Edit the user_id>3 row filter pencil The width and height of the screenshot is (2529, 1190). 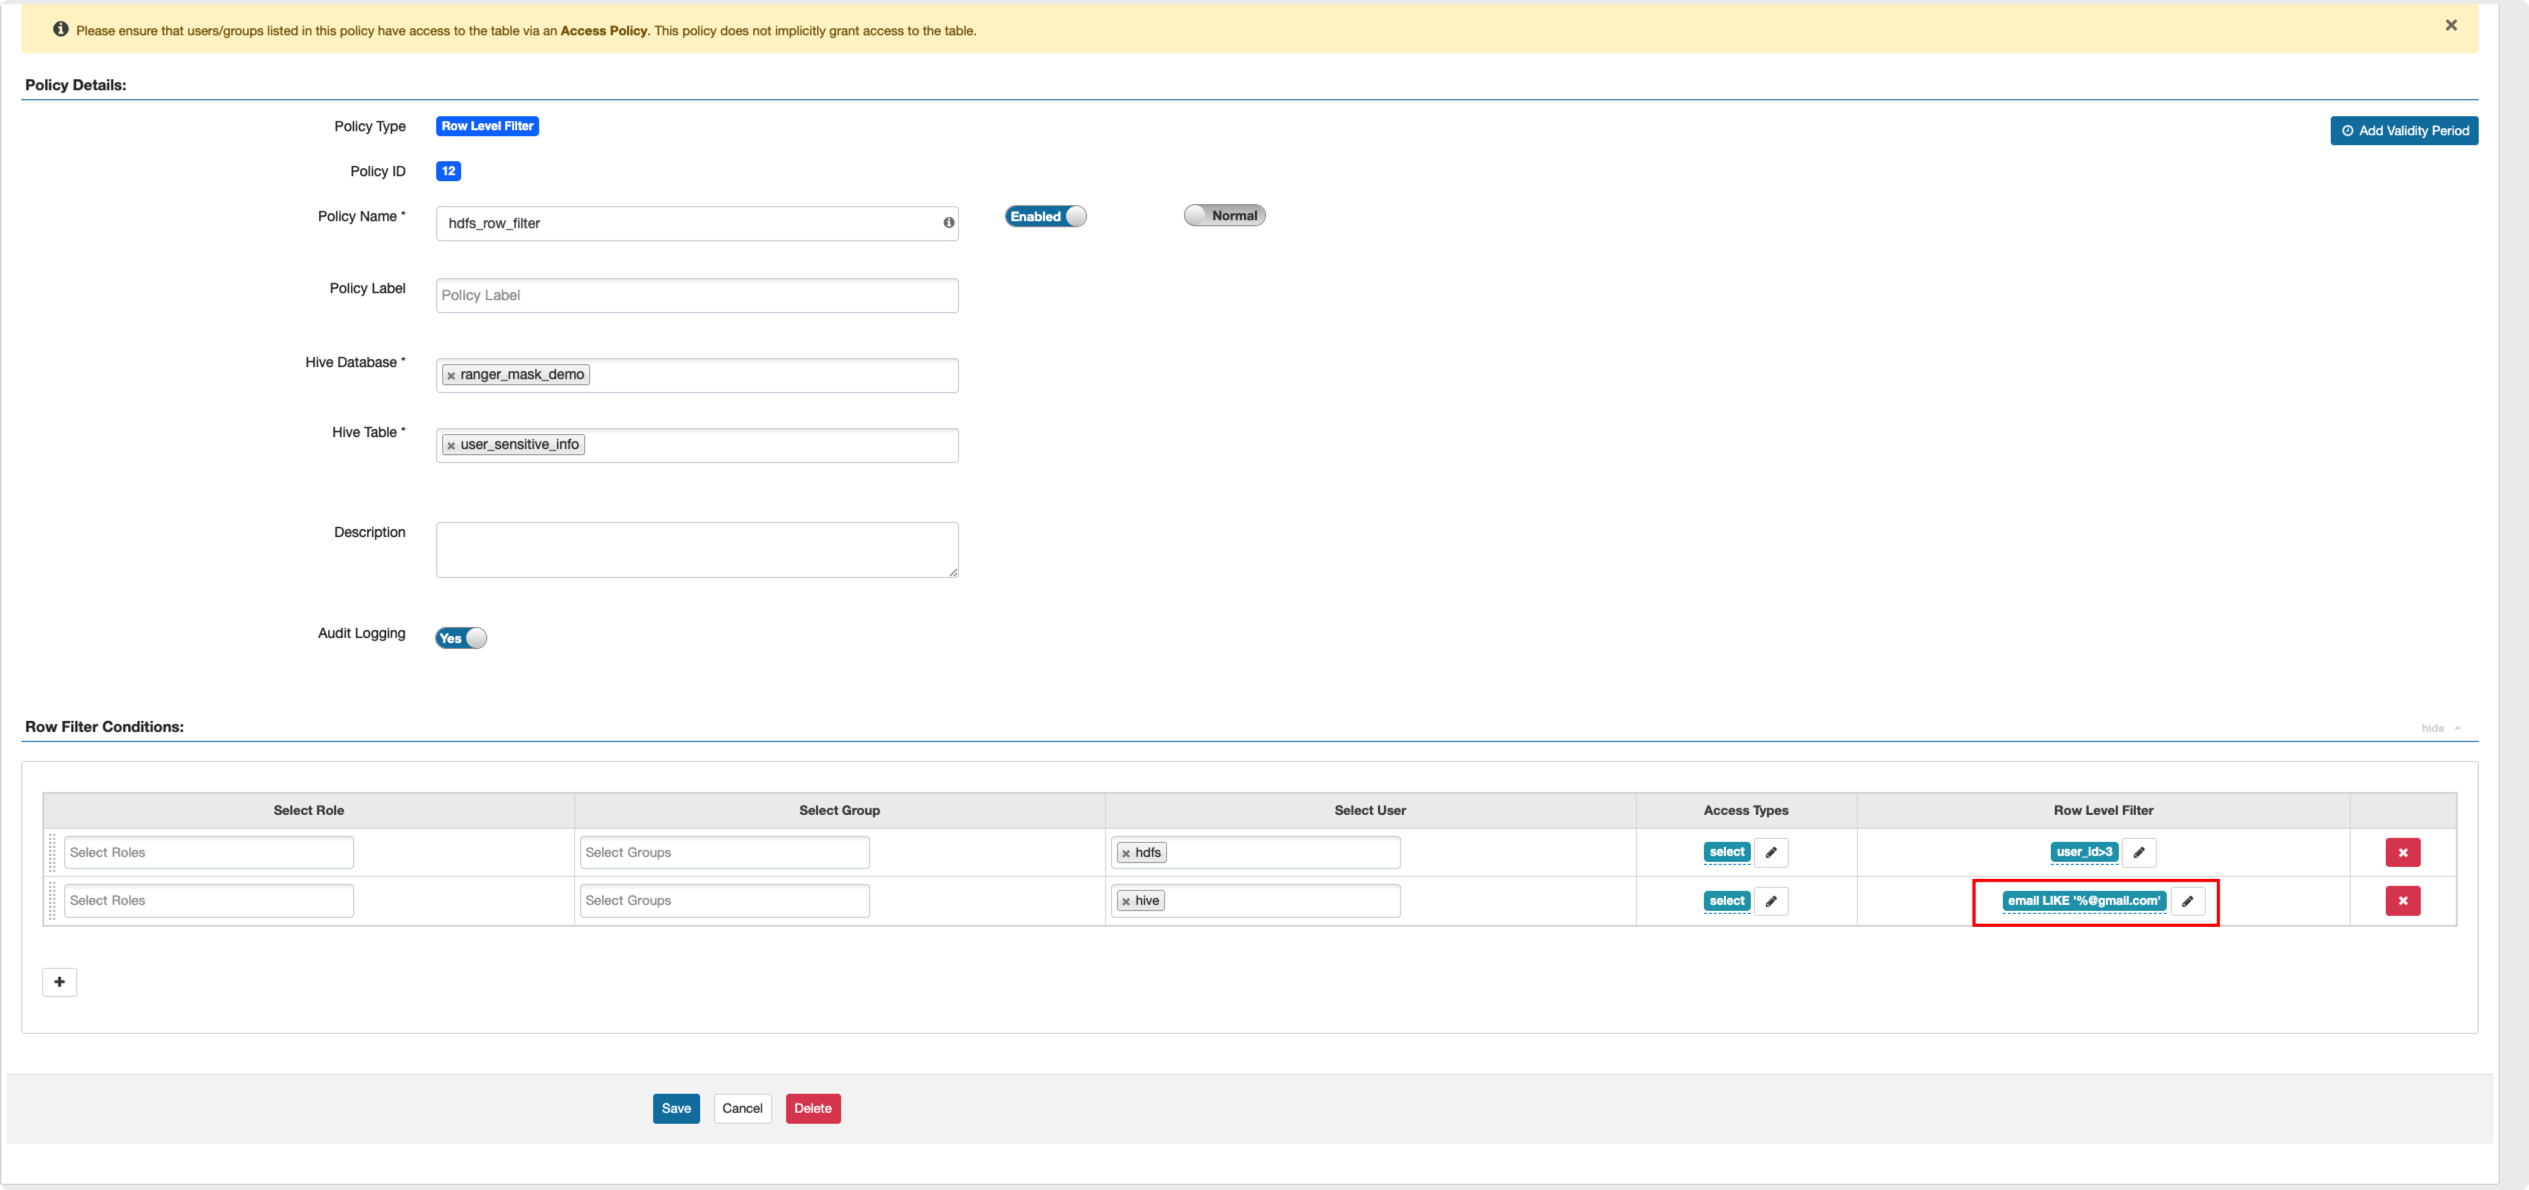click(2138, 852)
